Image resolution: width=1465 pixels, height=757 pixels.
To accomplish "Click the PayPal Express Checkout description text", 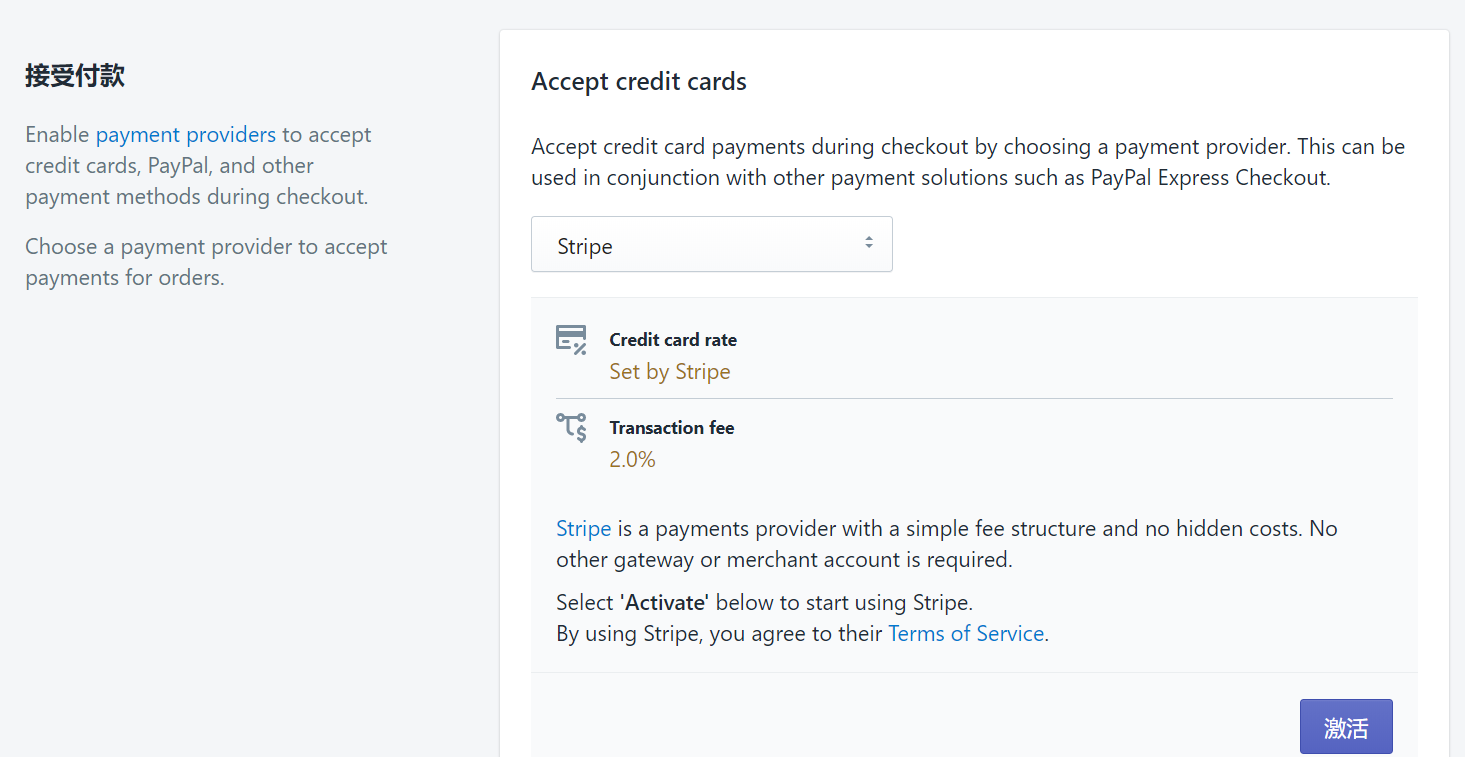I will (967, 162).
